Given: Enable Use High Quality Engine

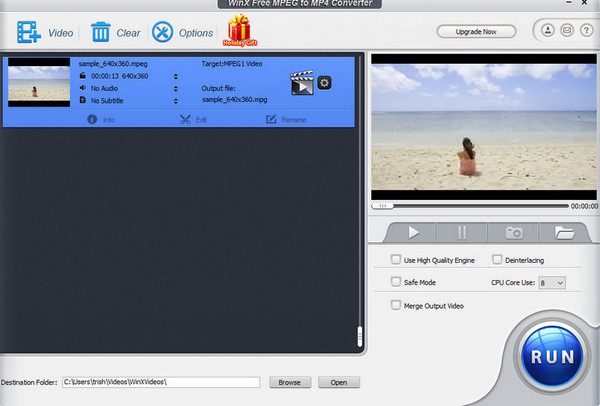Looking at the screenshot, I should [x=396, y=260].
